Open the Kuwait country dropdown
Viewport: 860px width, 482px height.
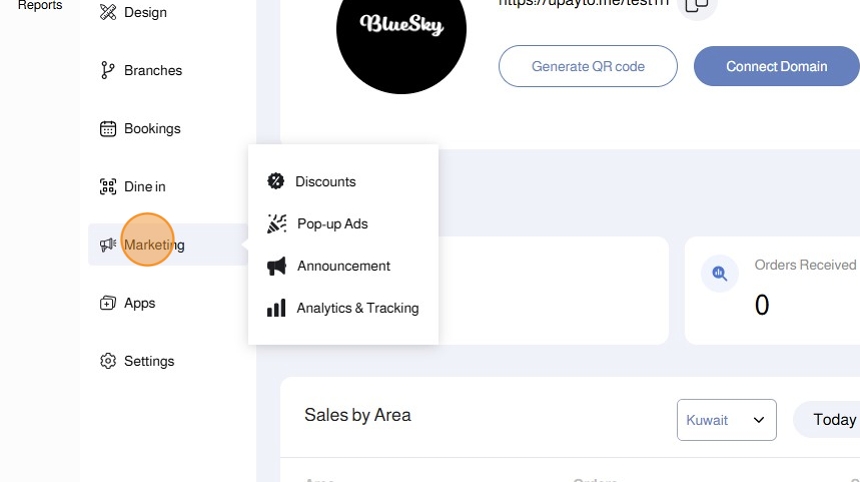coord(726,420)
